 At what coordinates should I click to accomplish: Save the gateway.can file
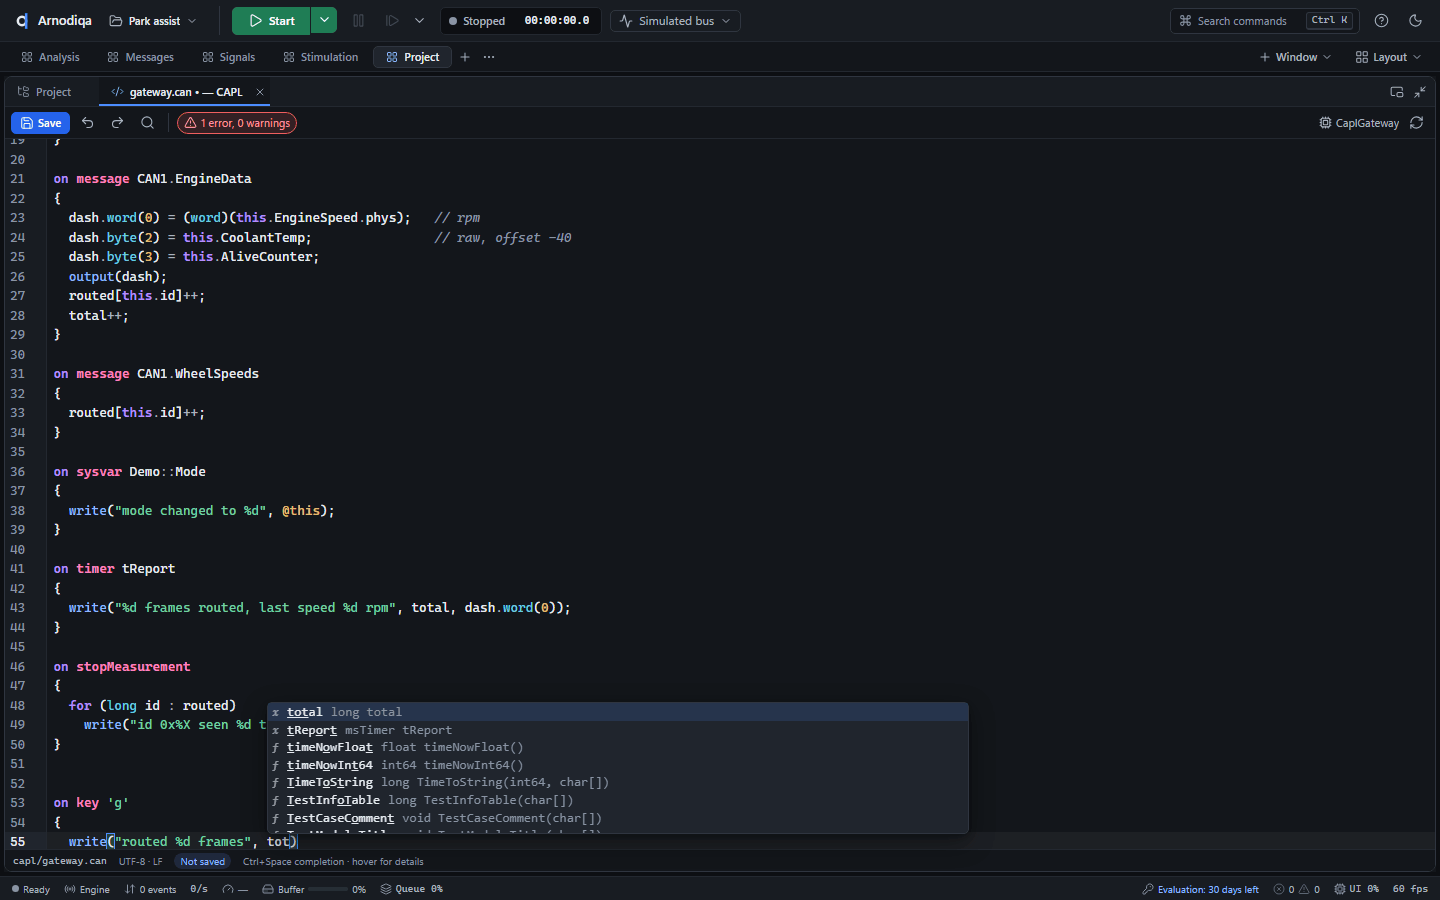[x=40, y=123]
